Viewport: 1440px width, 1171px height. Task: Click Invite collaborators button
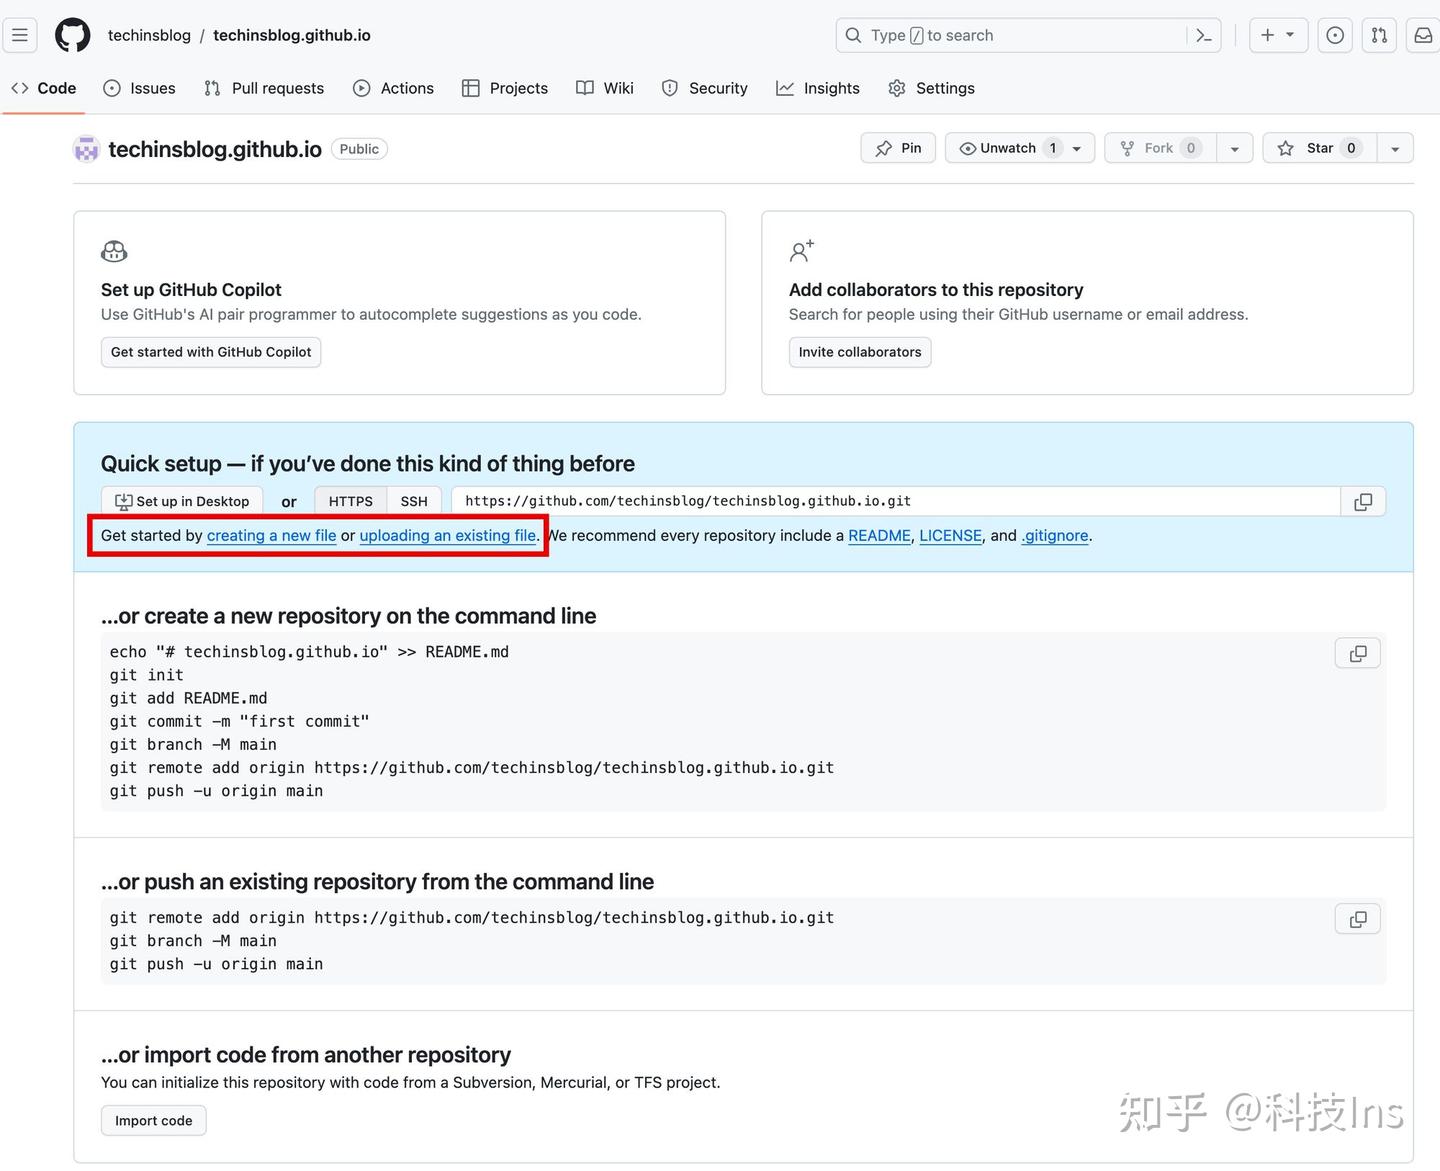coord(860,352)
